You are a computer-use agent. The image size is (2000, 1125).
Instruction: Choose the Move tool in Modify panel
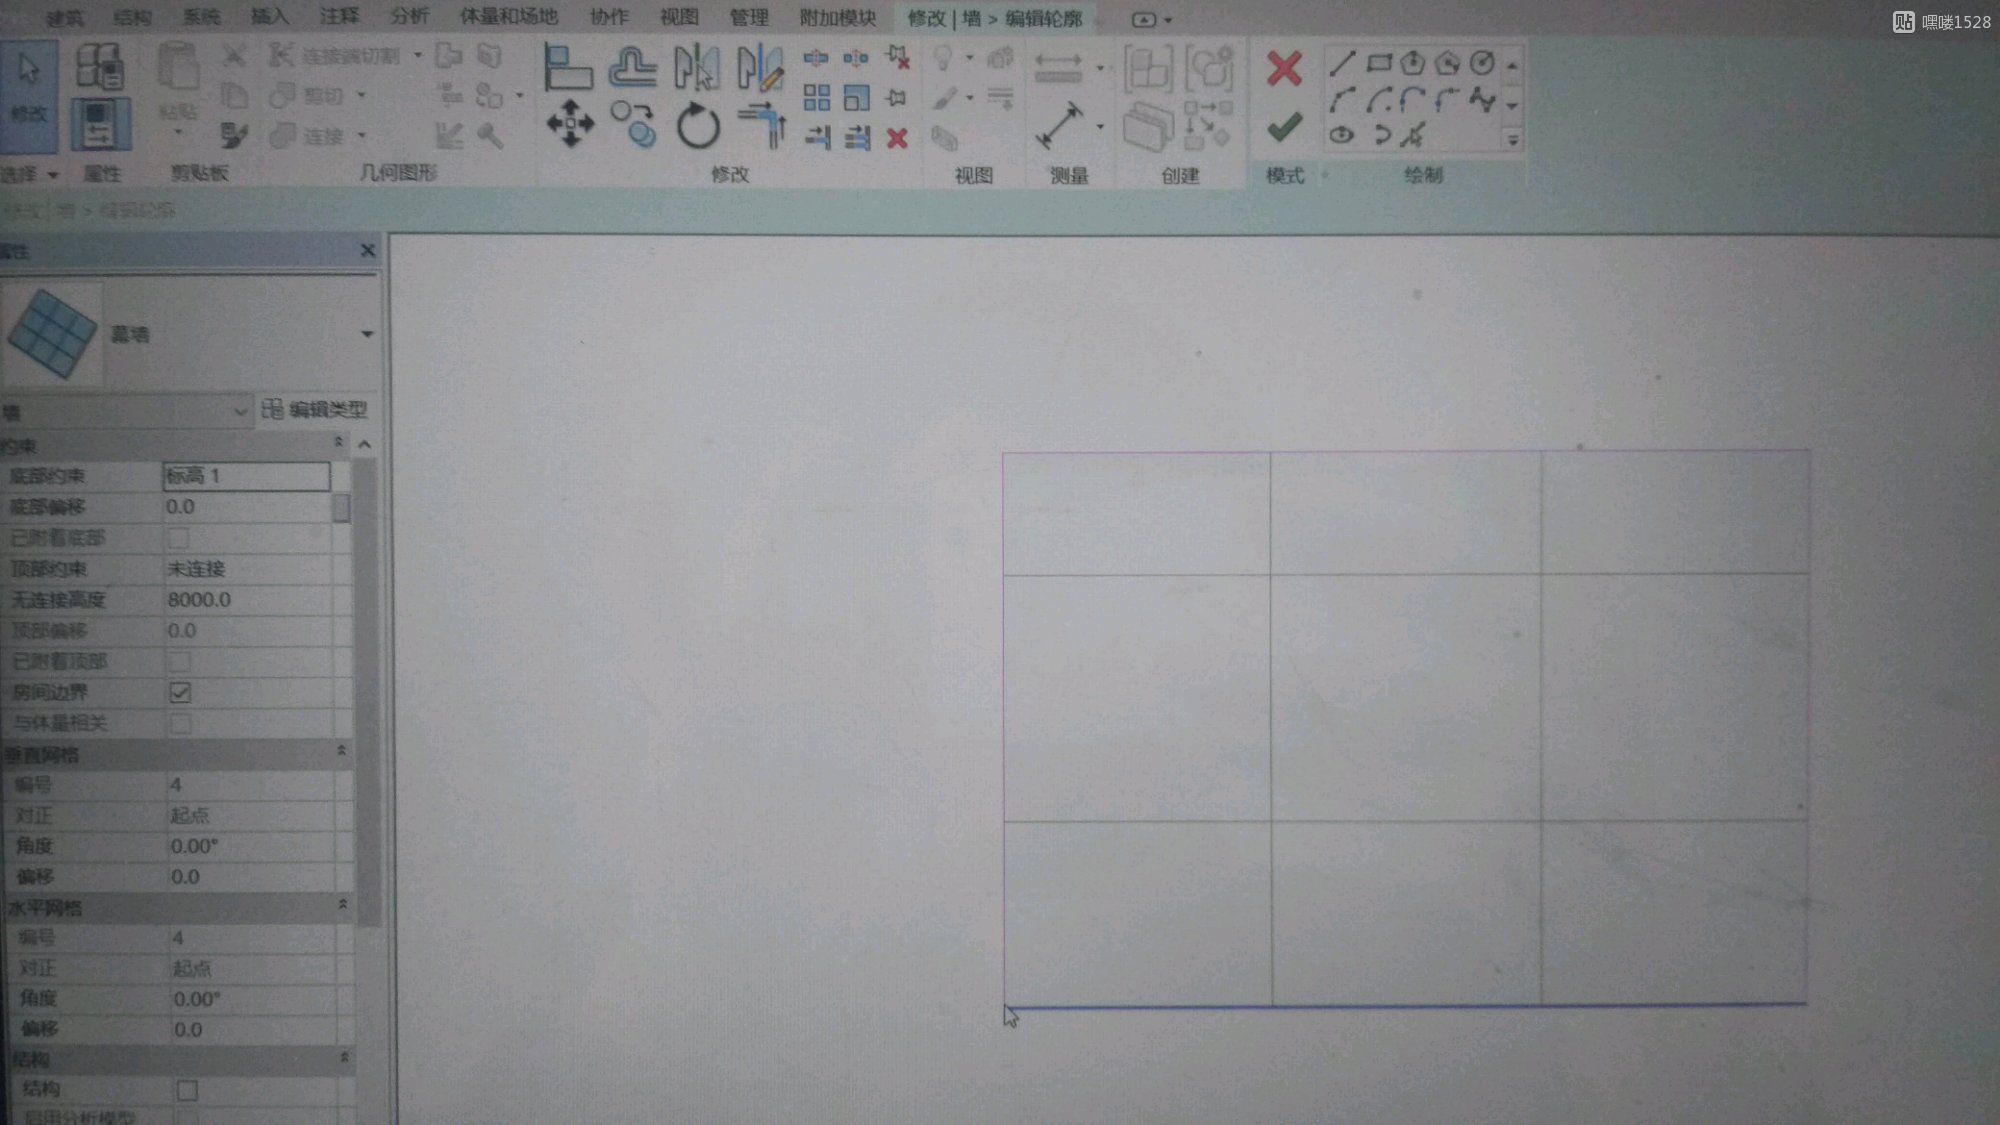570,124
